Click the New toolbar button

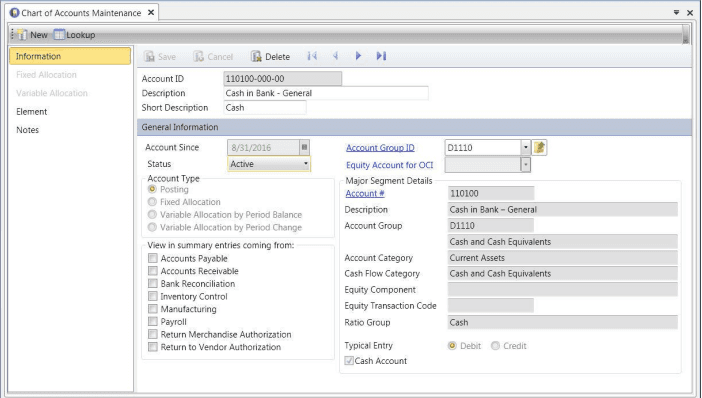[33, 34]
